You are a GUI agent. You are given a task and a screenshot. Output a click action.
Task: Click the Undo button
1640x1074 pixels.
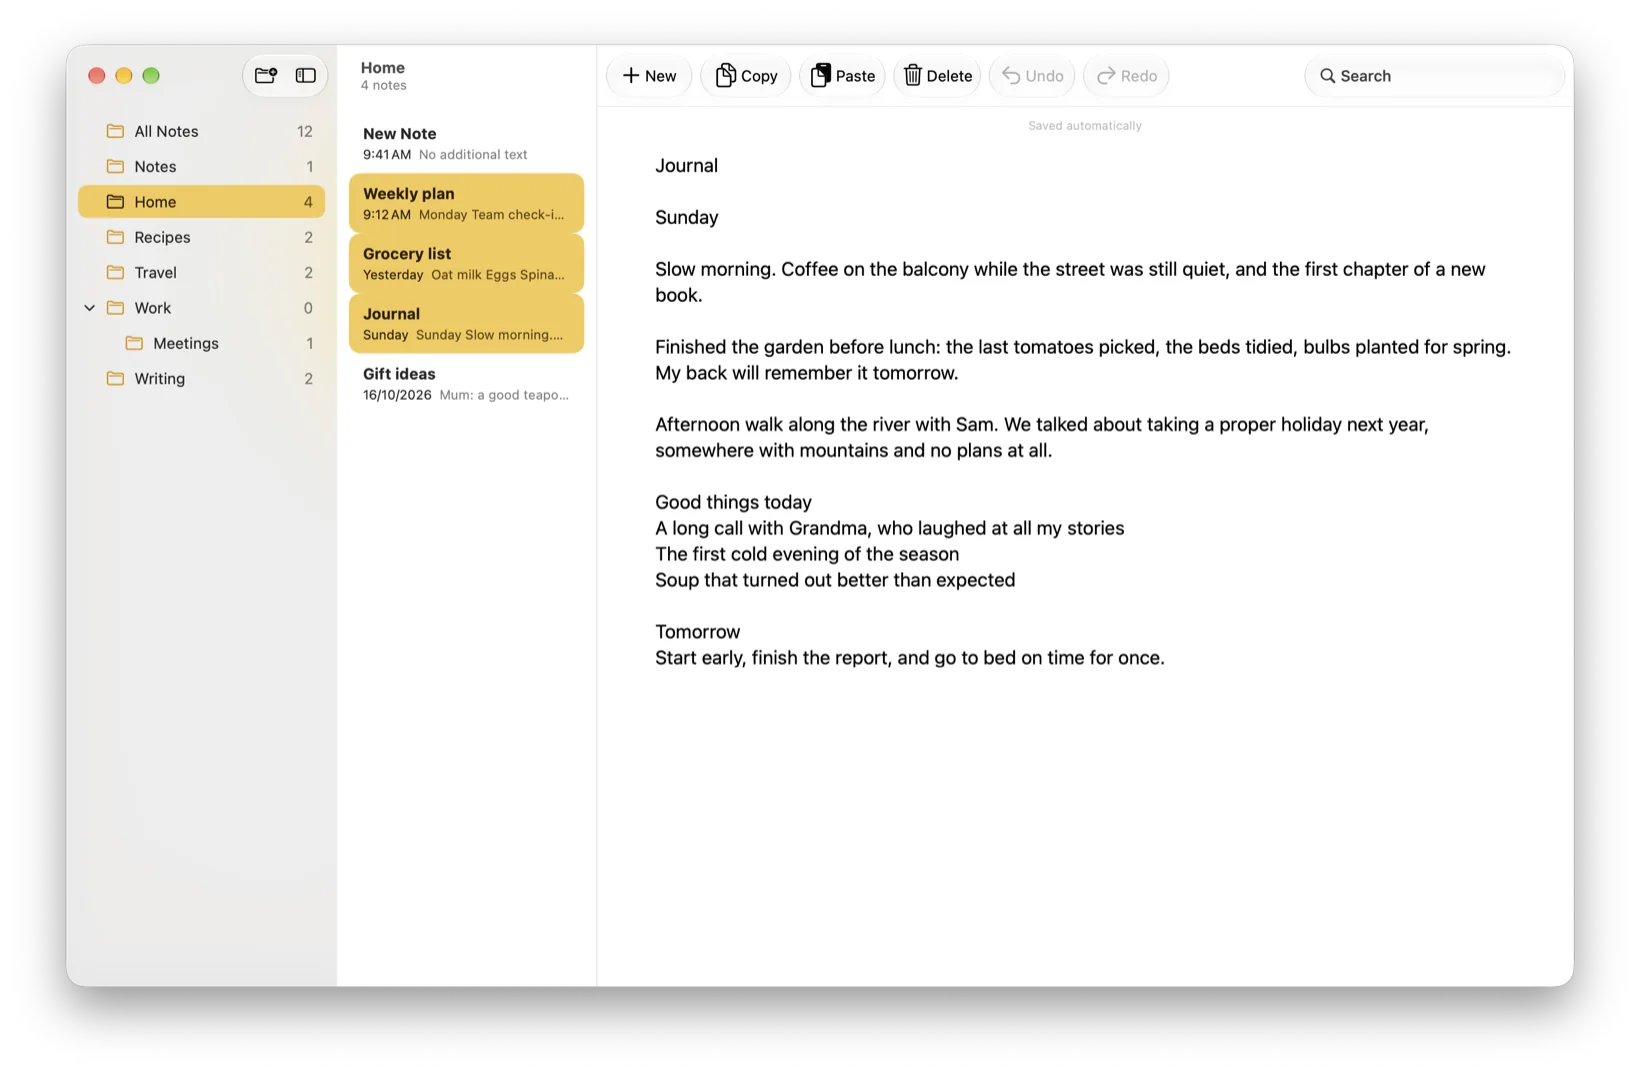[1032, 76]
